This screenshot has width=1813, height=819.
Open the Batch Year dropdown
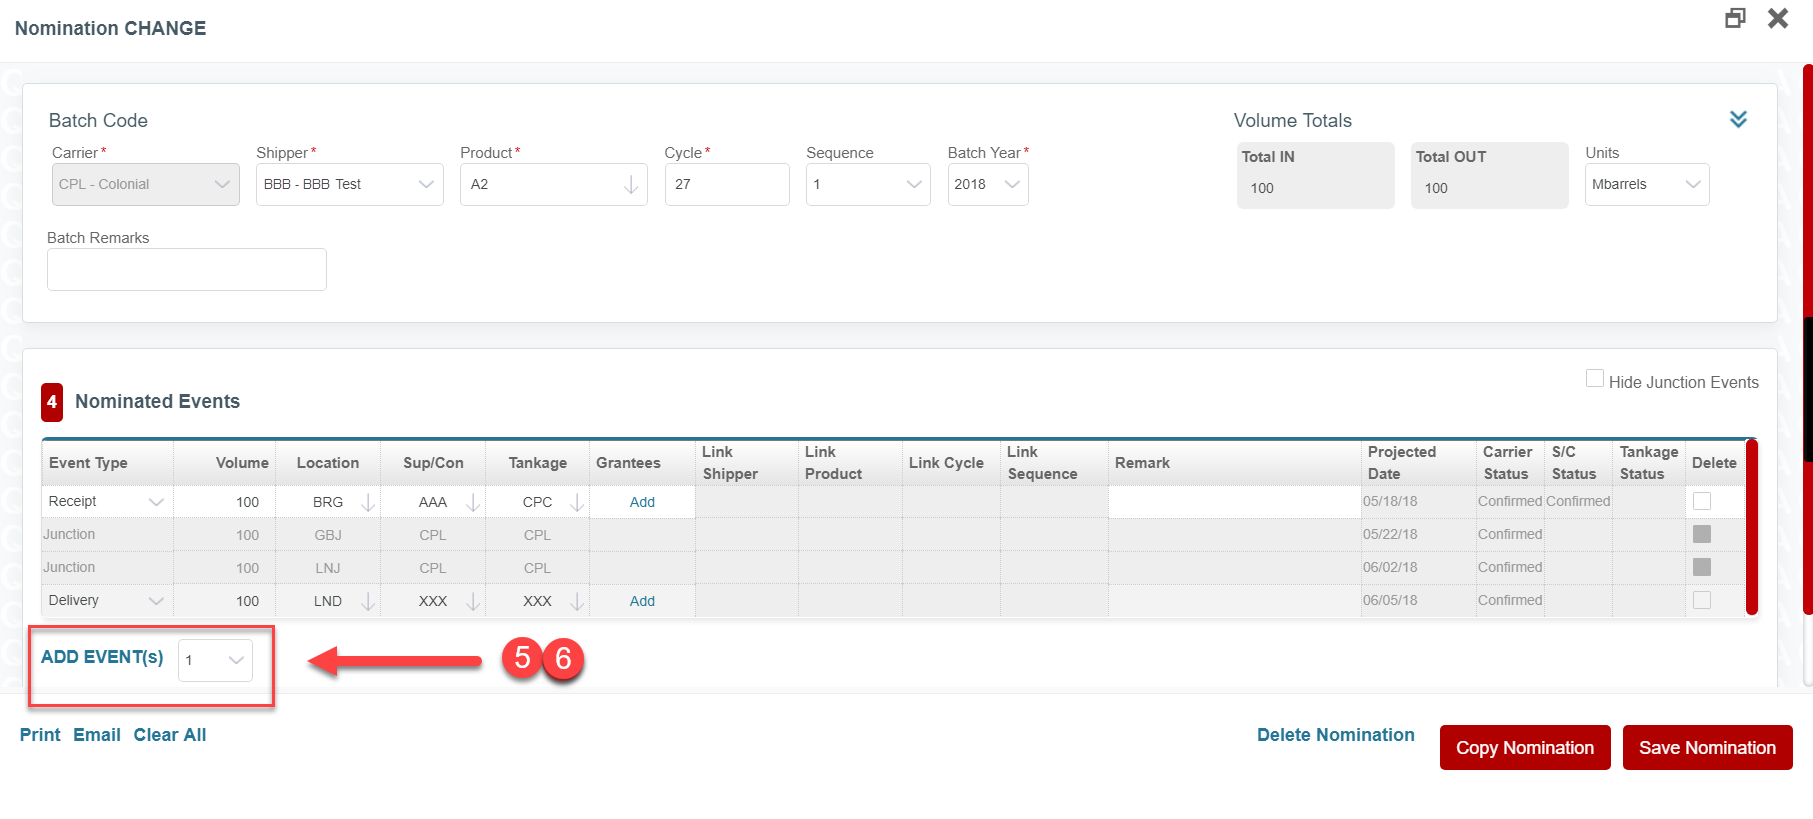pyautogui.click(x=987, y=185)
